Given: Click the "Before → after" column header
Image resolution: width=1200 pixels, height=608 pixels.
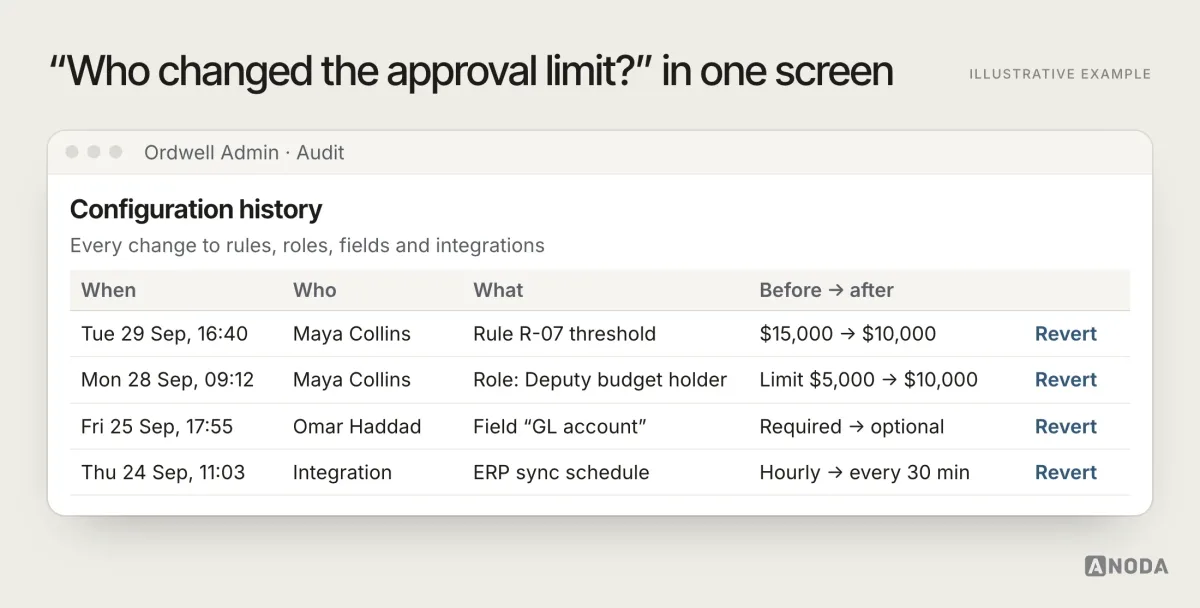Looking at the screenshot, I should pyautogui.click(x=827, y=290).
